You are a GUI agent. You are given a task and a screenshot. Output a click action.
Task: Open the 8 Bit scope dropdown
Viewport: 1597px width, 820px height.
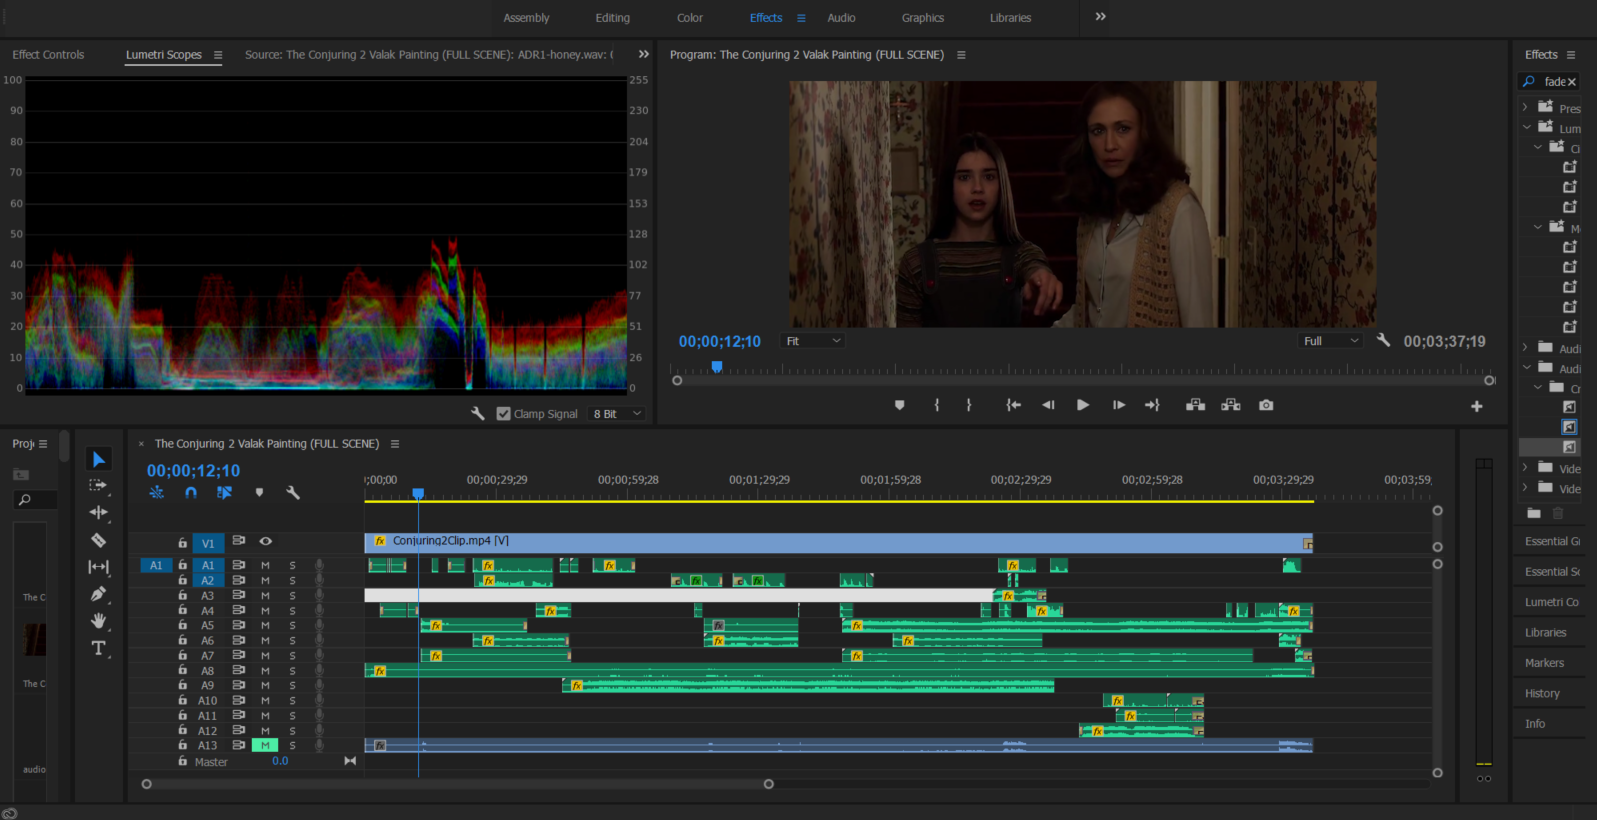click(x=616, y=413)
